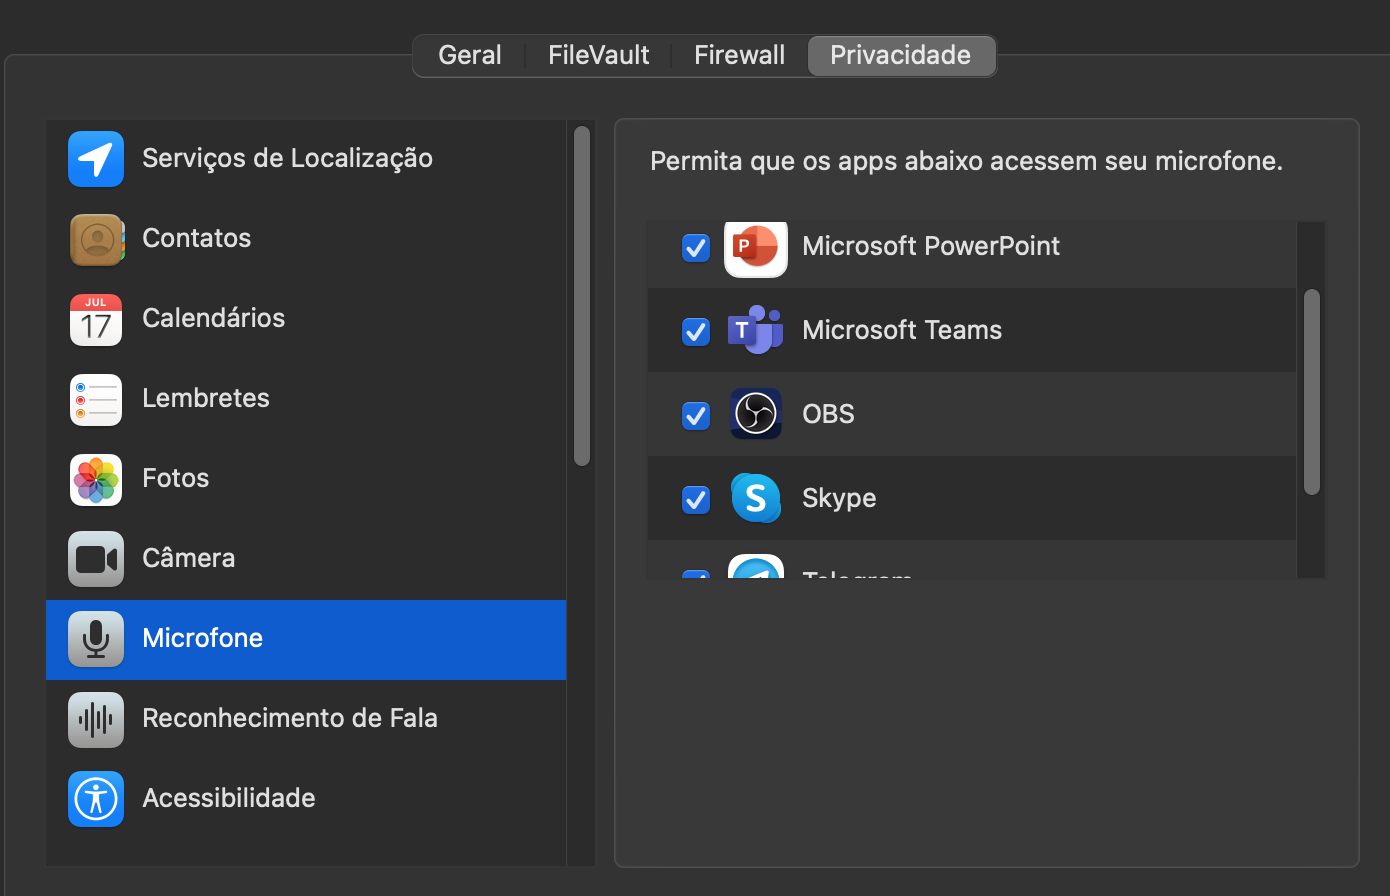This screenshot has width=1390, height=896.
Task: Uncheck microphone access for Microsoft PowerPoint
Action: click(x=695, y=246)
